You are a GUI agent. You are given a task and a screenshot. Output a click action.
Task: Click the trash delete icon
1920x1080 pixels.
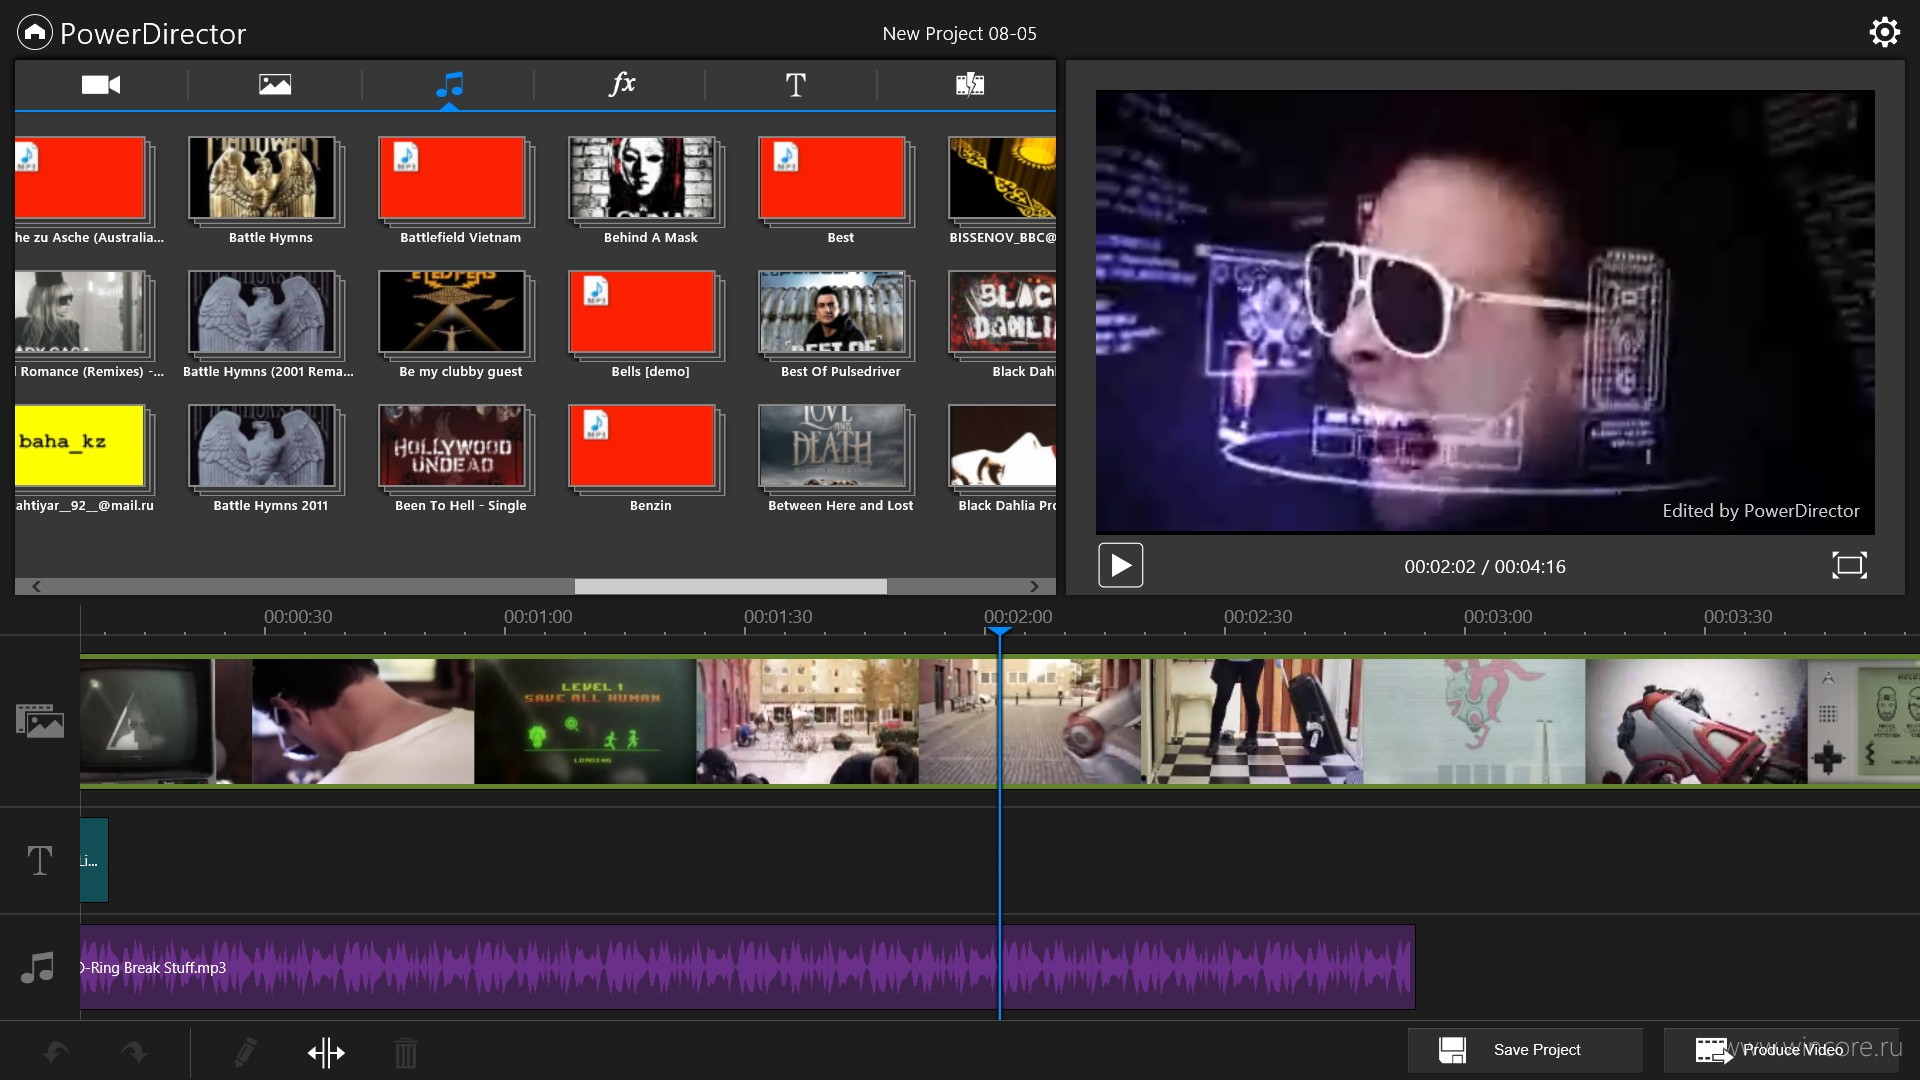[406, 1053]
